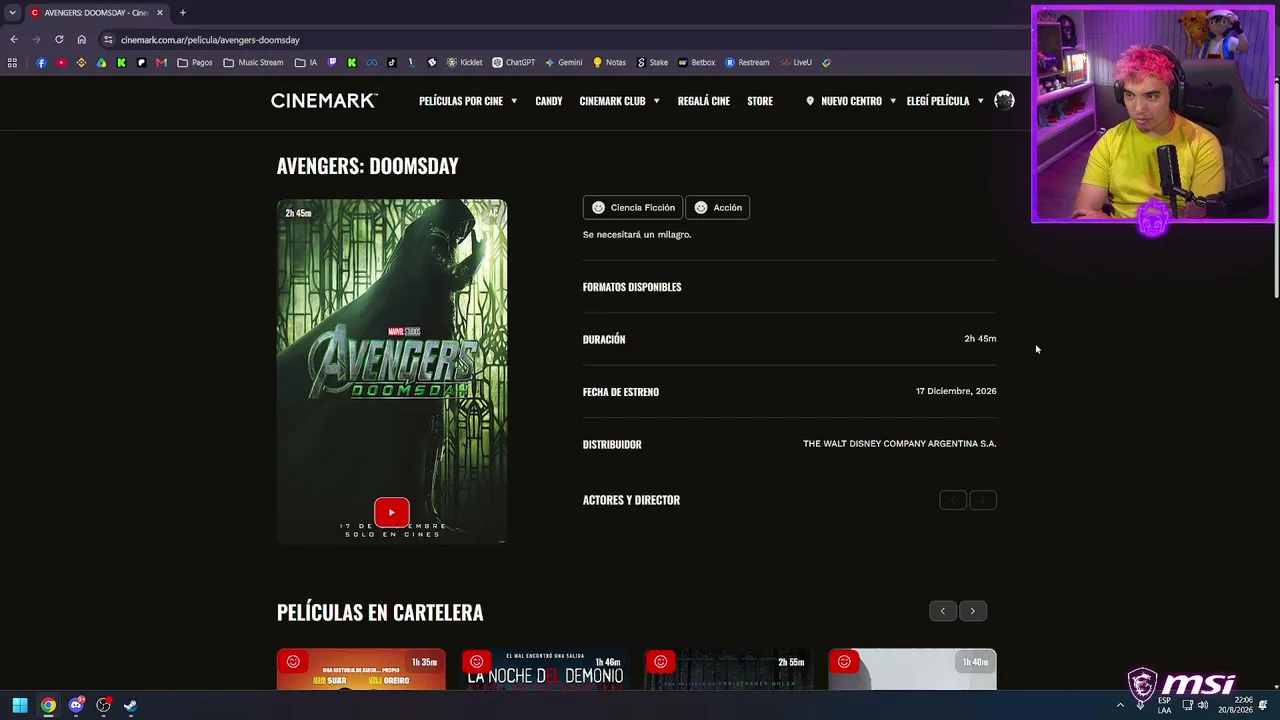Screen dimensions: 1280x720
Task: Open the user account avatar icon
Action: pos(1004,100)
